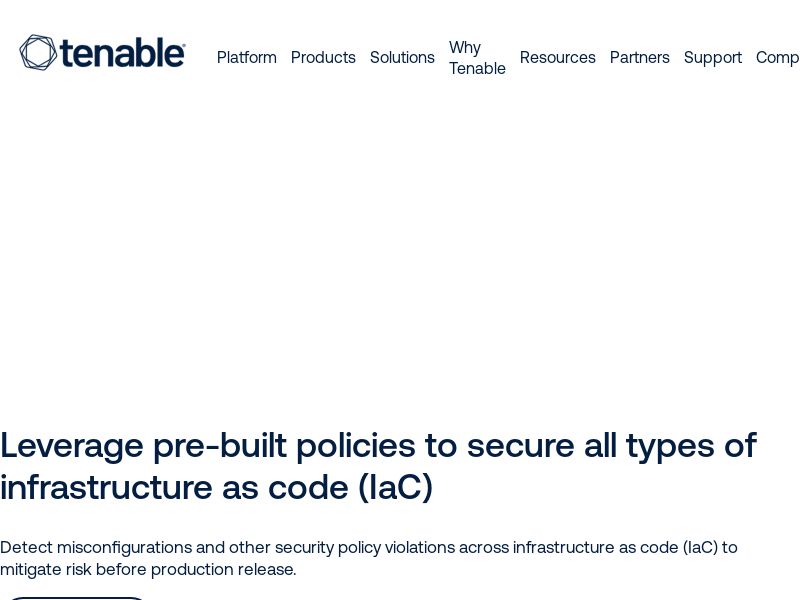Click the tenable wordmark text
The height and width of the screenshot is (600, 800).
(122, 54)
